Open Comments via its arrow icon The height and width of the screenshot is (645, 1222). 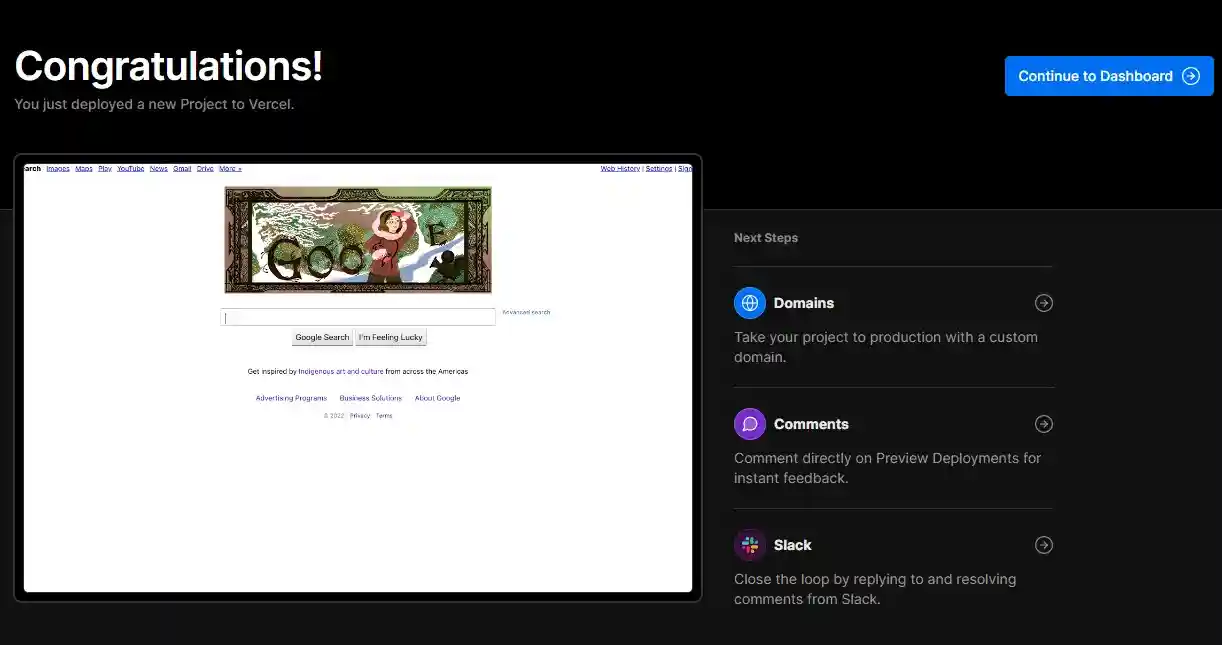(x=1043, y=424)
